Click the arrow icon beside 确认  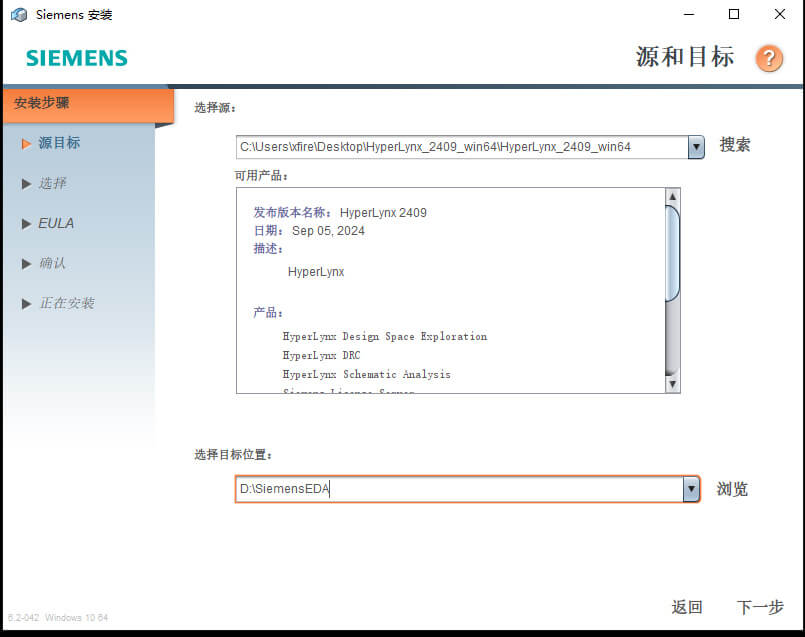coord(26,264)
